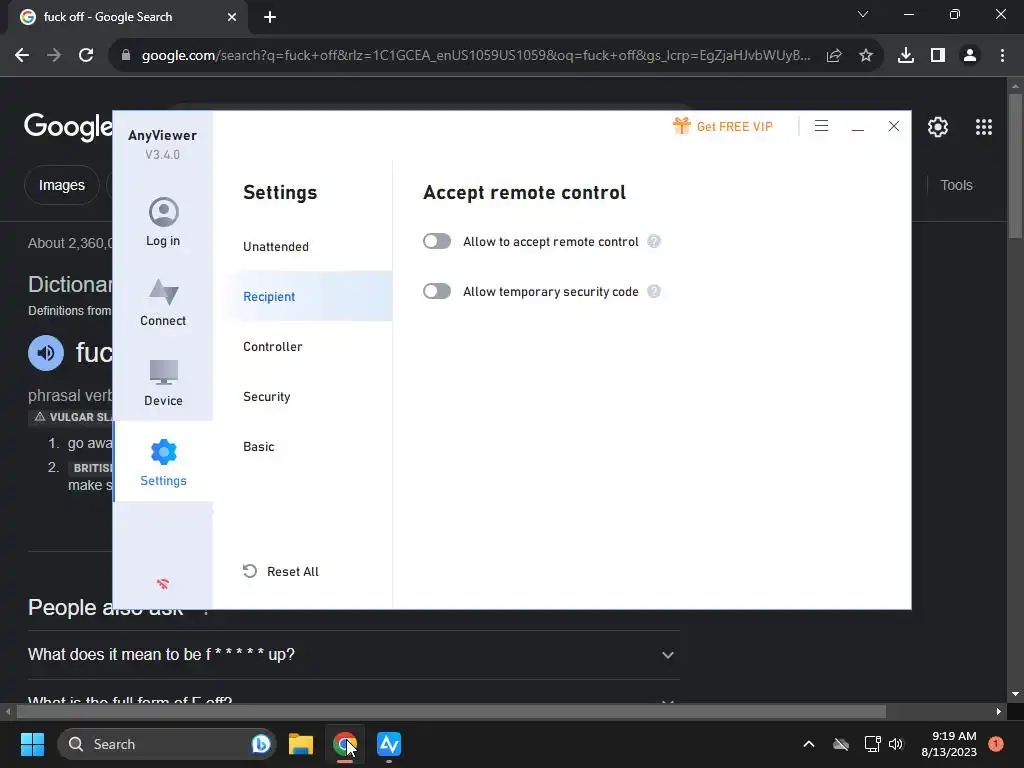This screenshot has height=768, width=1024.
Task: Click the Tools button on Google results
Action: 956,185
